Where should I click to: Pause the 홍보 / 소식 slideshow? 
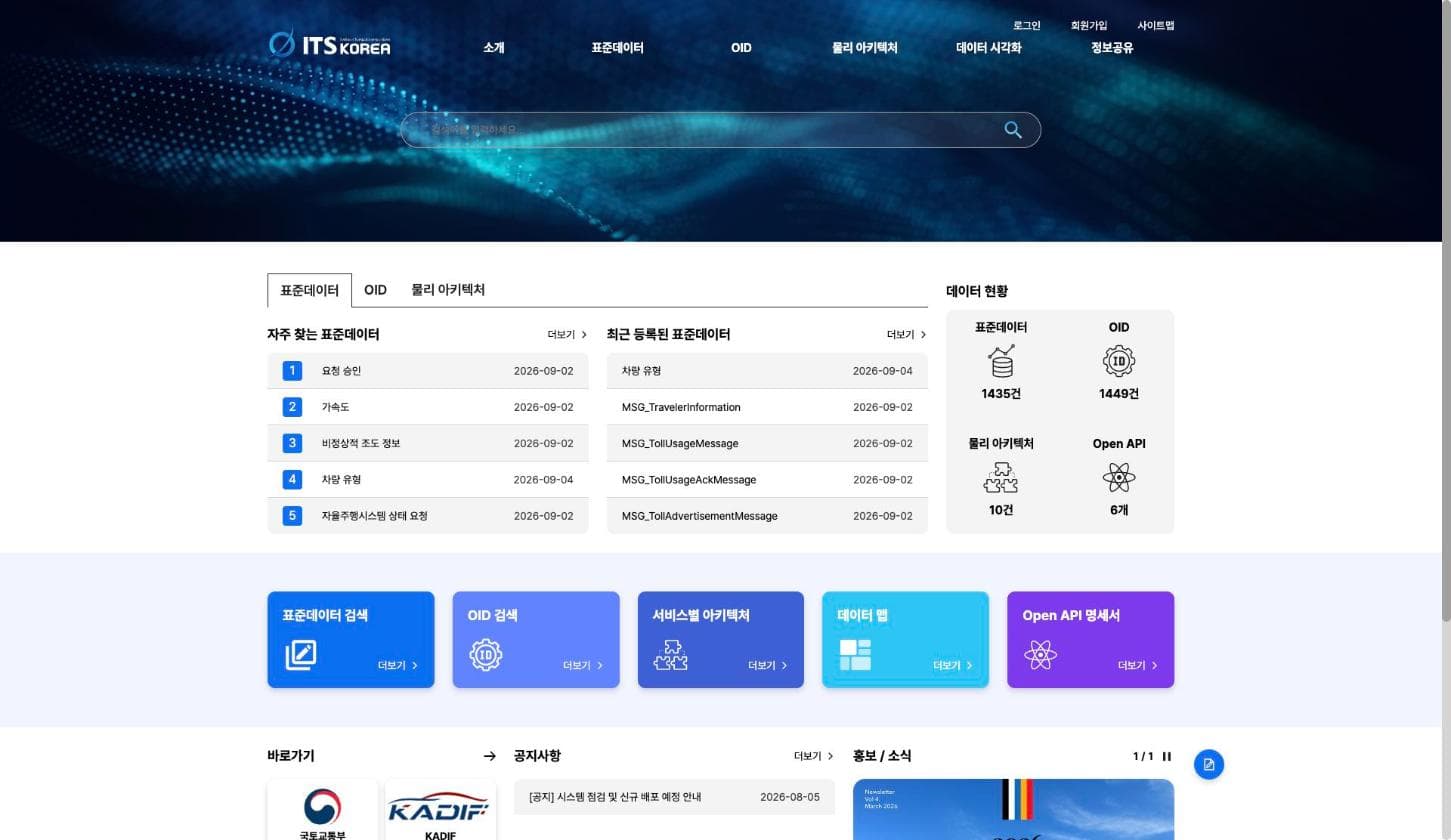(x=1167, y=756)
